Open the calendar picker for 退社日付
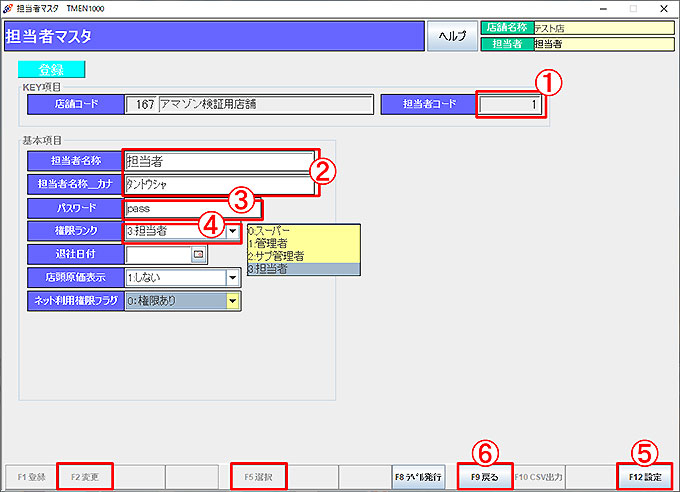This screenshot has height=492, width=680. (x=199, y=254)
